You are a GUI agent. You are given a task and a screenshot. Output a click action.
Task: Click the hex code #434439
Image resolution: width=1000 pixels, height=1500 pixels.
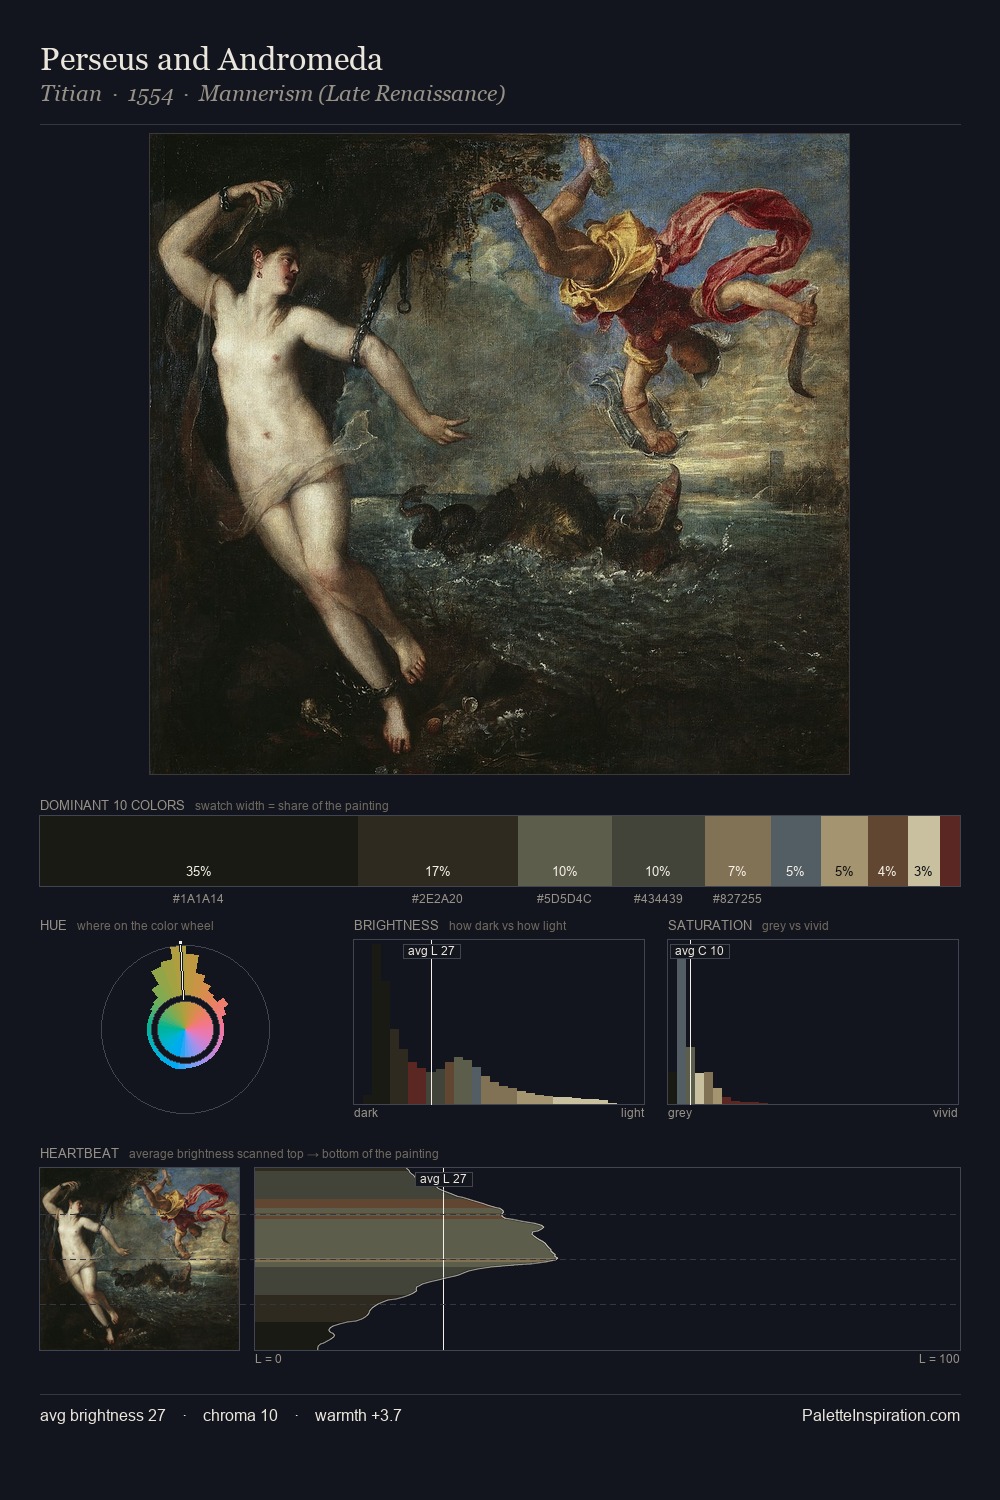click(658, 899)
